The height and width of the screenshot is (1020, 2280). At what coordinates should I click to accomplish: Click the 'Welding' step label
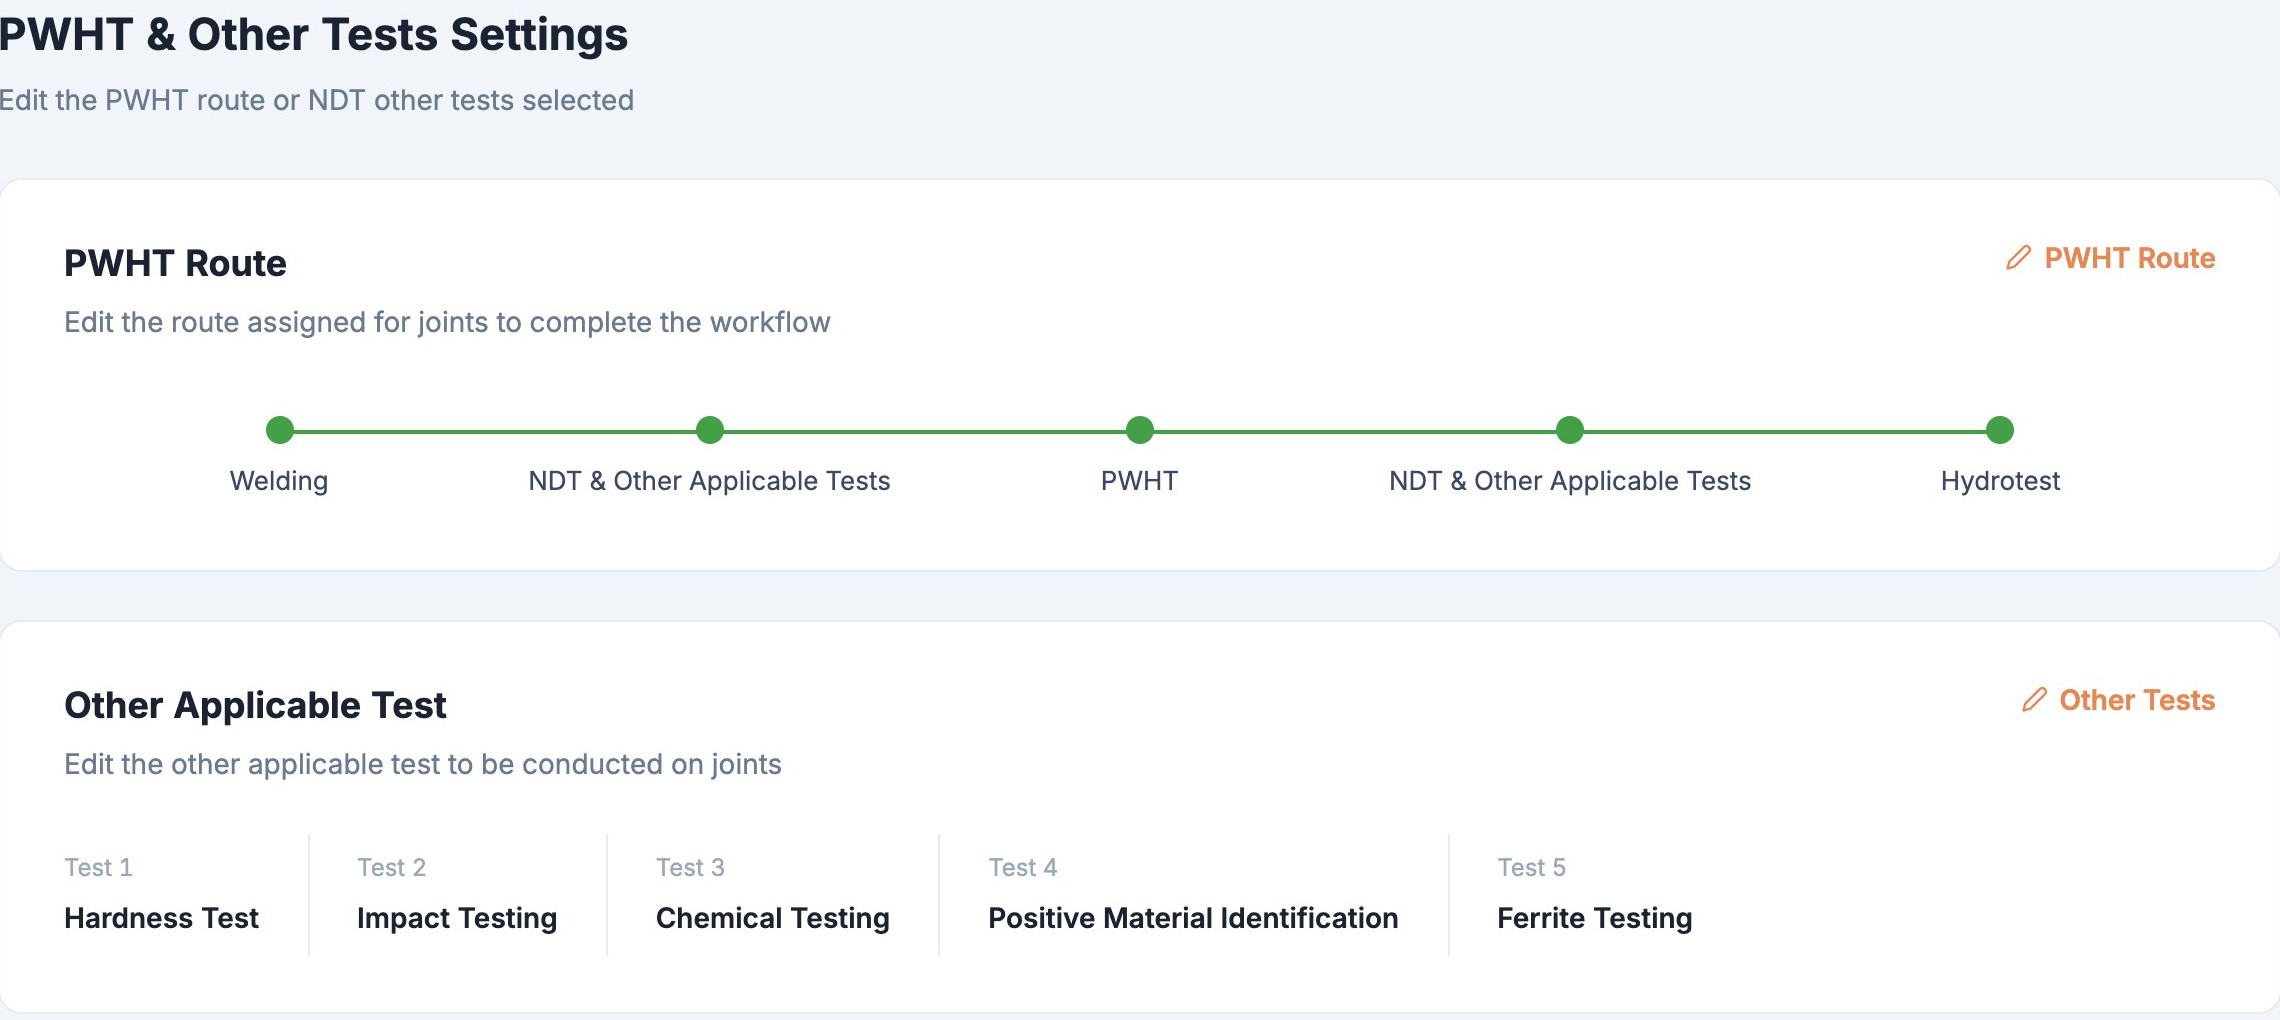279,481
